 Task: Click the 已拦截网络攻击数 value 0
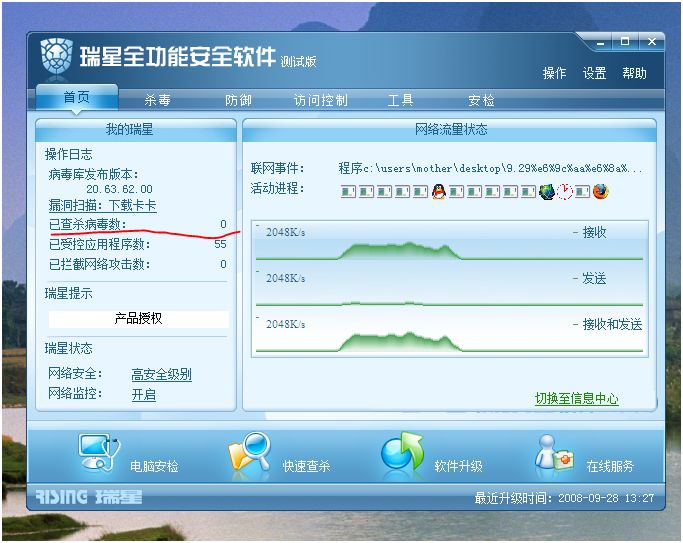coord(223,264)
